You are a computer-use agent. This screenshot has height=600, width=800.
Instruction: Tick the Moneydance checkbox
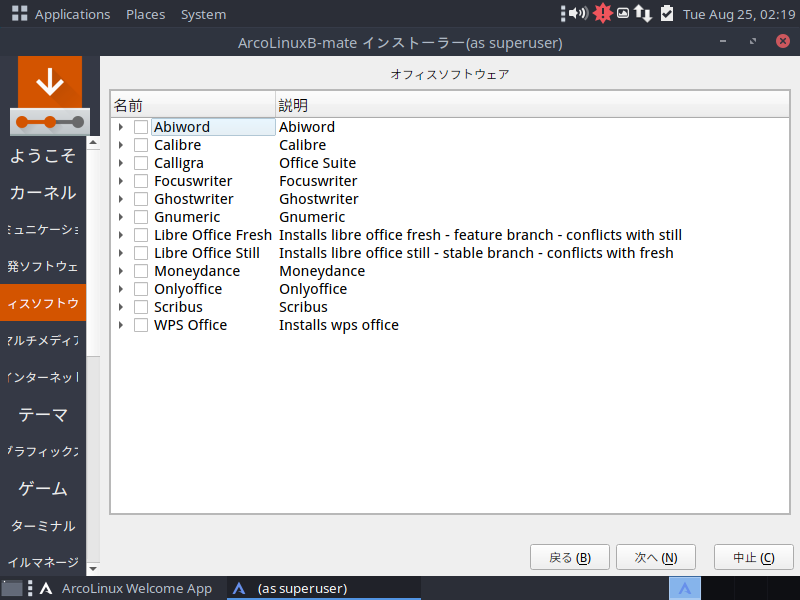pyautogui.click(x=141, y=271)
